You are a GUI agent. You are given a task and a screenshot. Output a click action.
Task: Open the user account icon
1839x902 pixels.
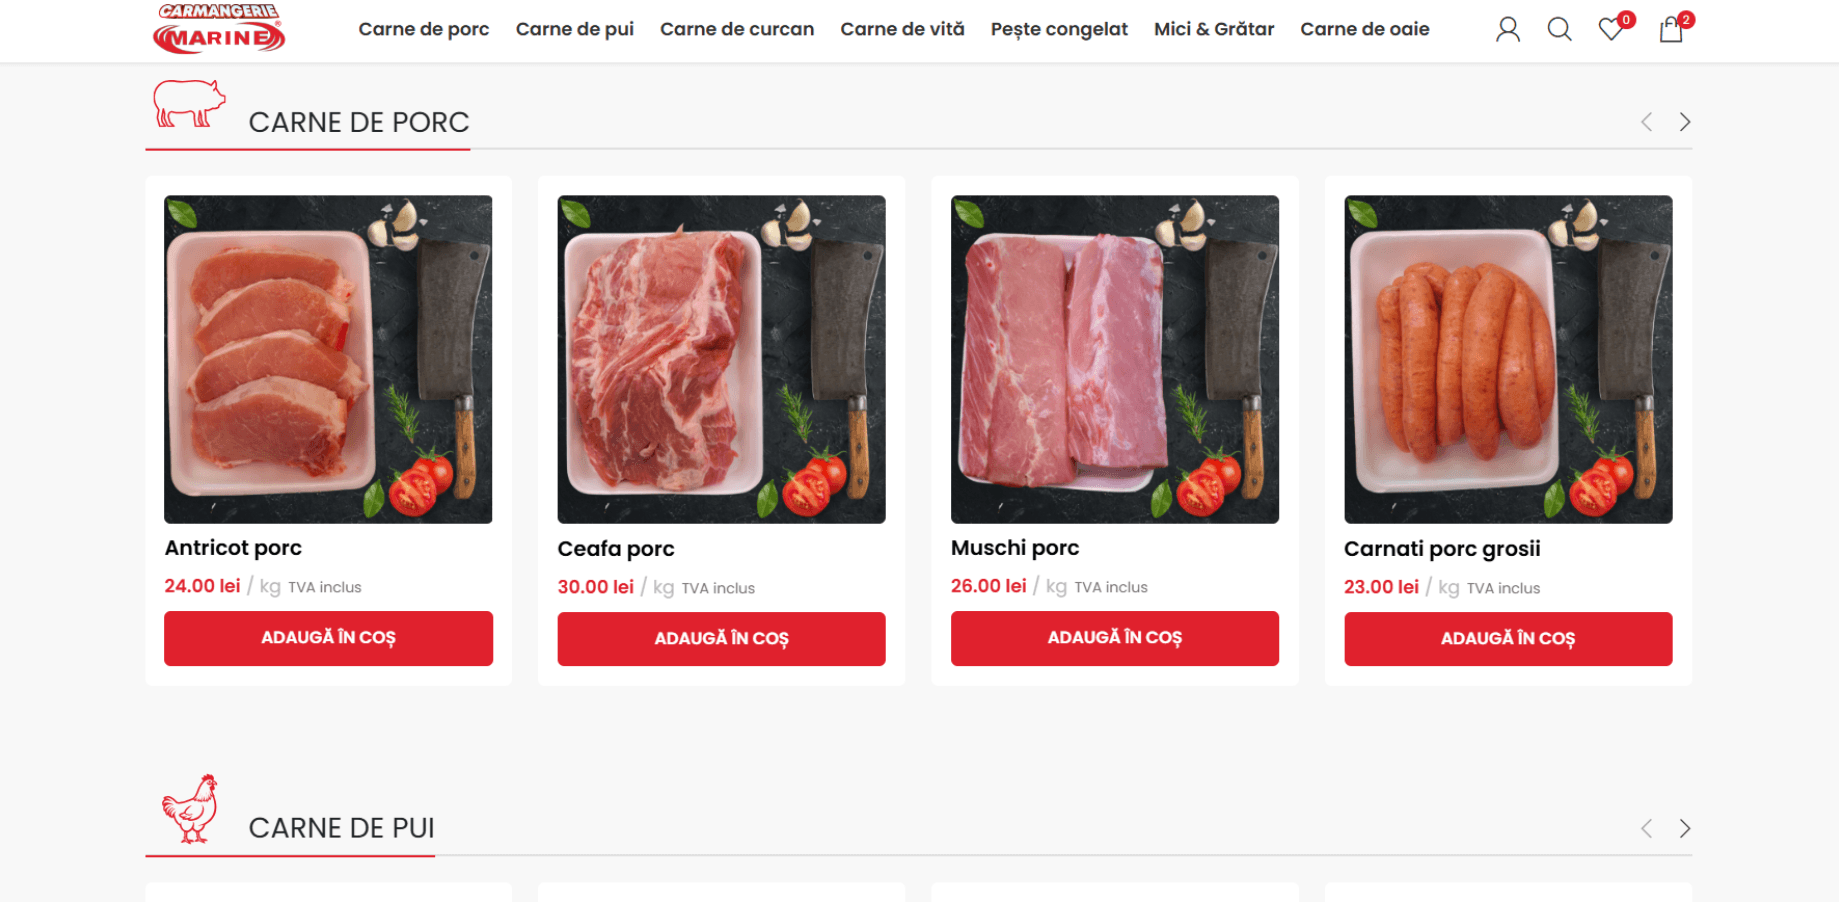[1507, 30]
